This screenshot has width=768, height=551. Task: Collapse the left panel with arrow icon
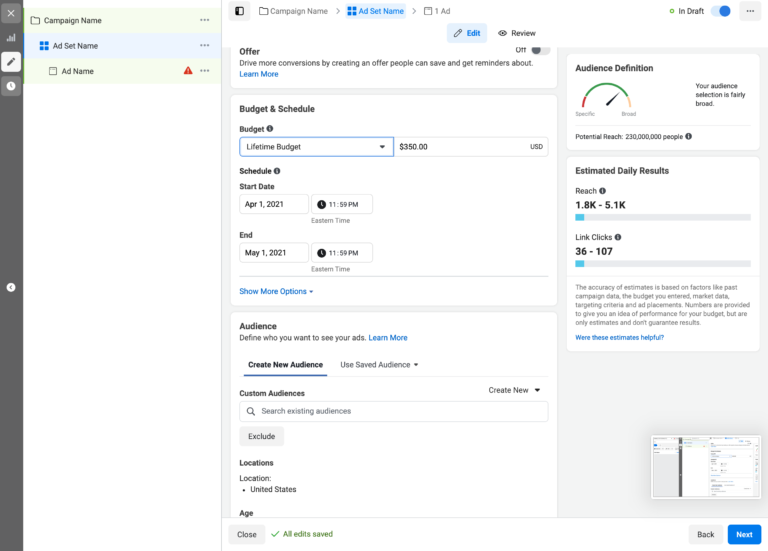[x=11, y=287]
